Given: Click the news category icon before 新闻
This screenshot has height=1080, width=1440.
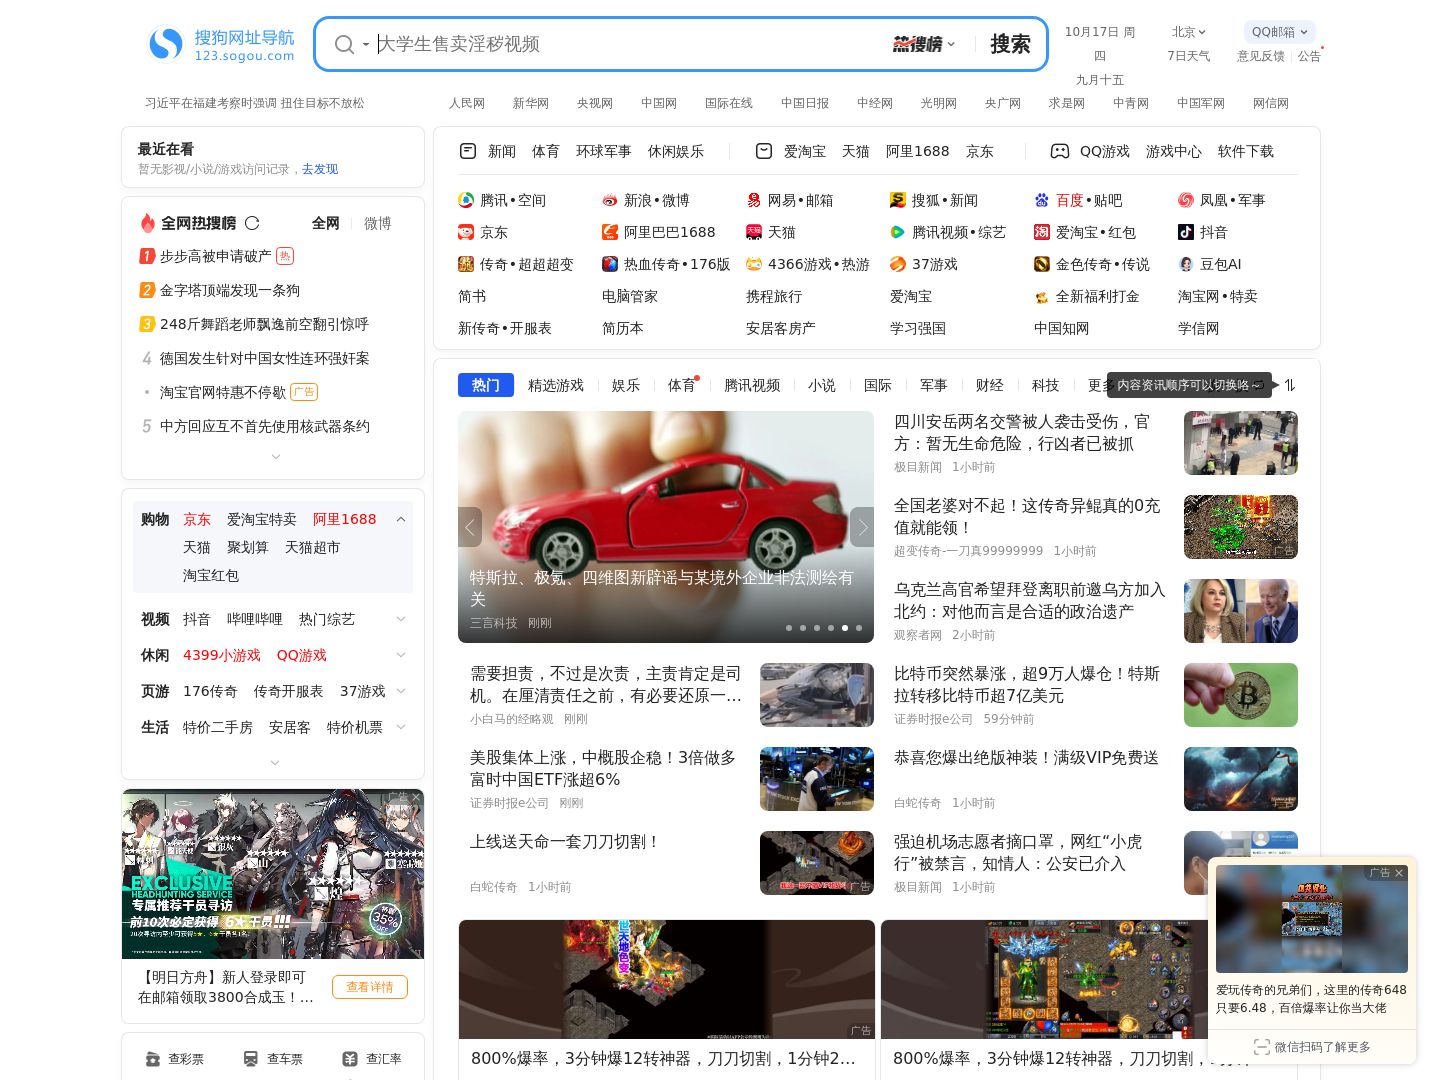Looking at the screenshot, I should 468,151.
